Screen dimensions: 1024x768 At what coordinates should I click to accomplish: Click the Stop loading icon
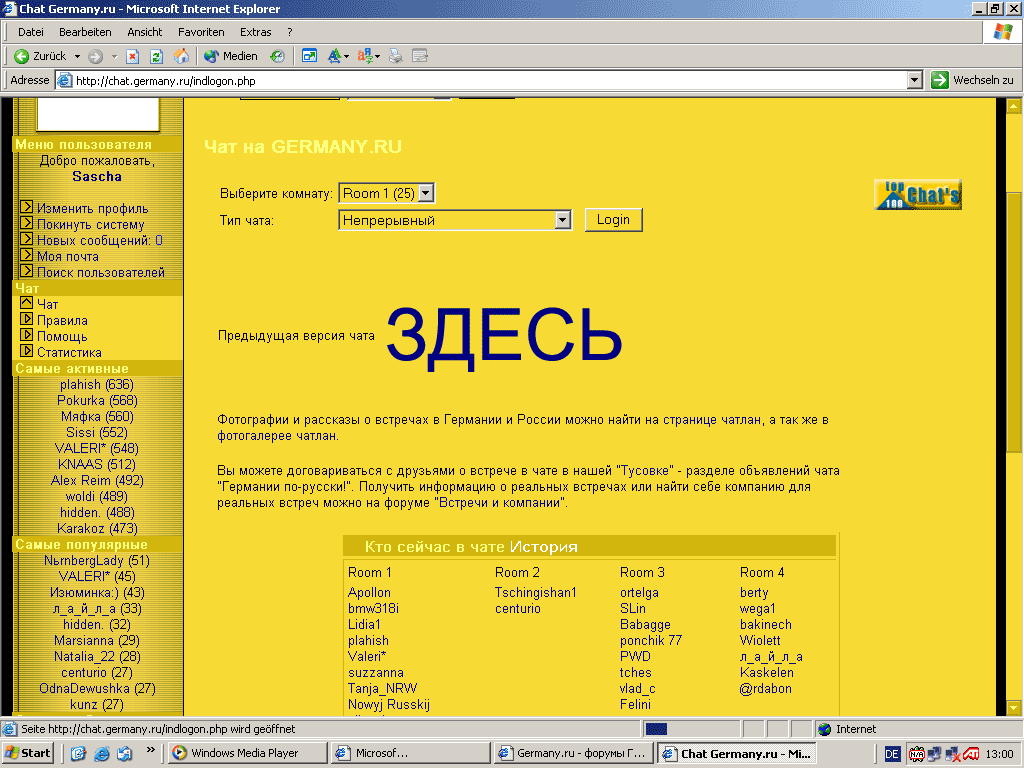coord(133,56)
